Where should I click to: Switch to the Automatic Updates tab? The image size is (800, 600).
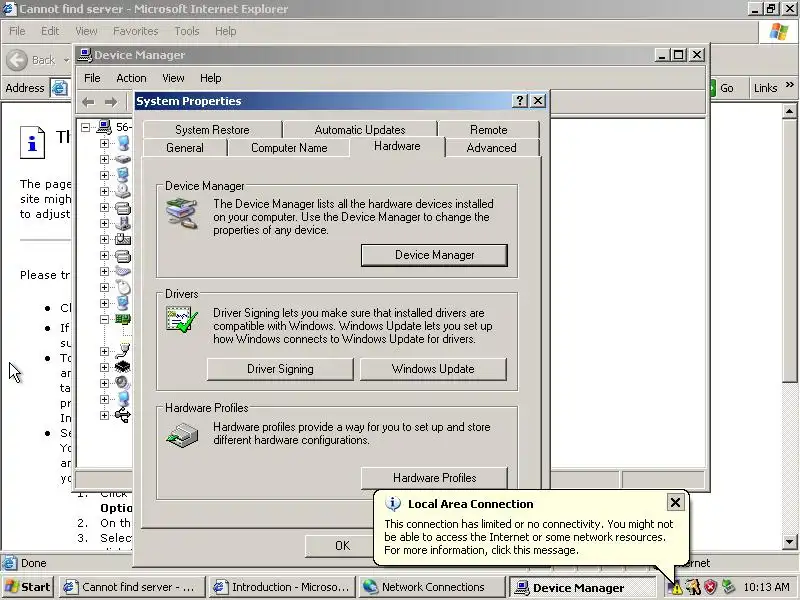tap(360, 130)
